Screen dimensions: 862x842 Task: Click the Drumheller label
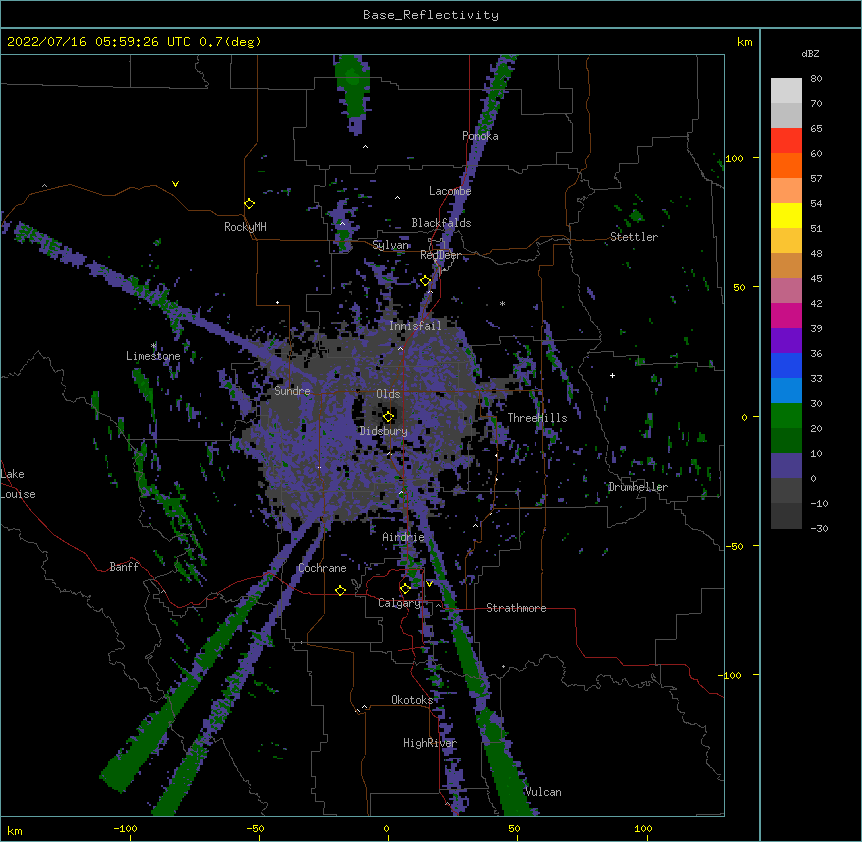pos(638,487)
